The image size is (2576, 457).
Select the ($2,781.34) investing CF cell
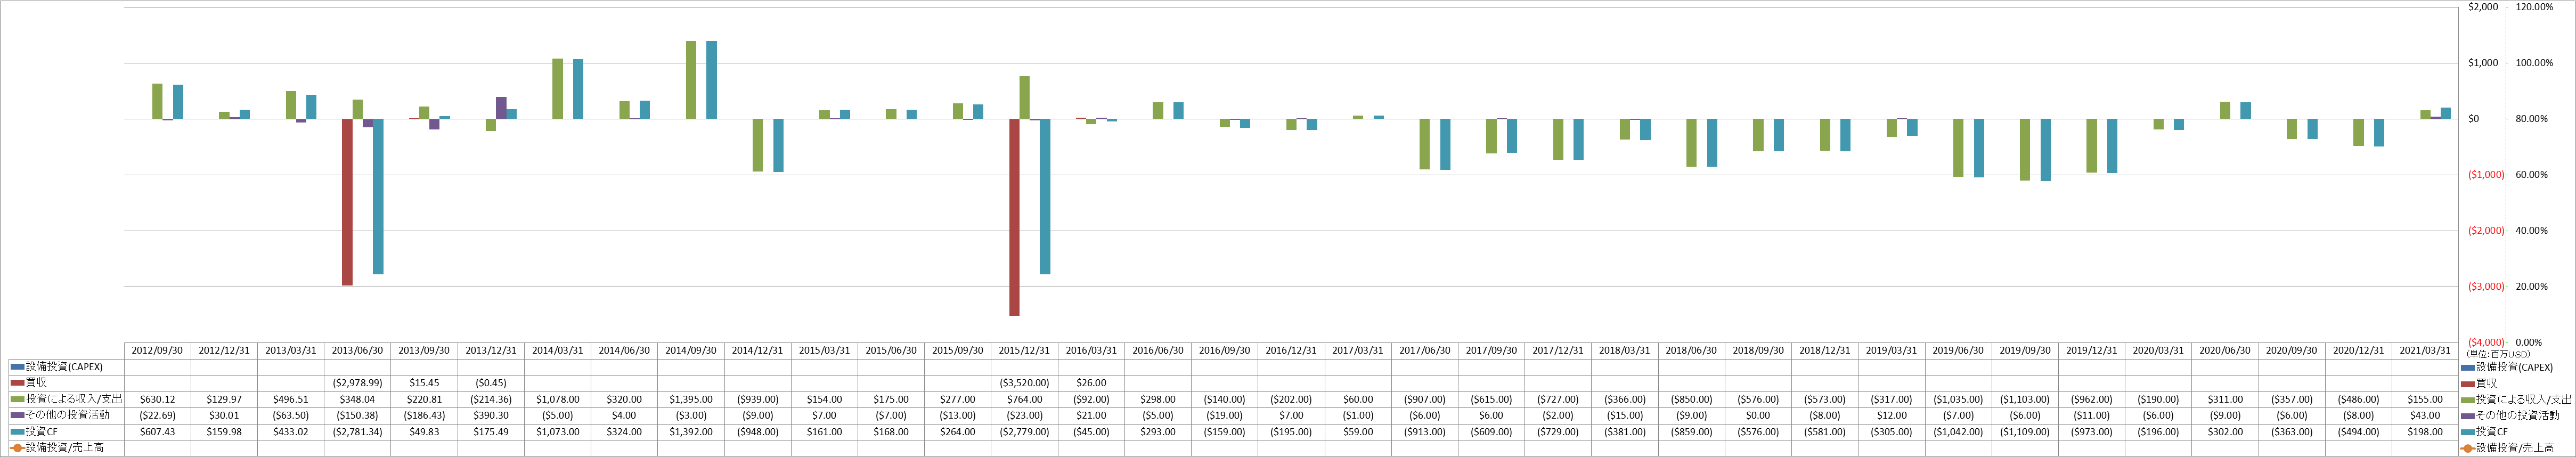point(357,432)
